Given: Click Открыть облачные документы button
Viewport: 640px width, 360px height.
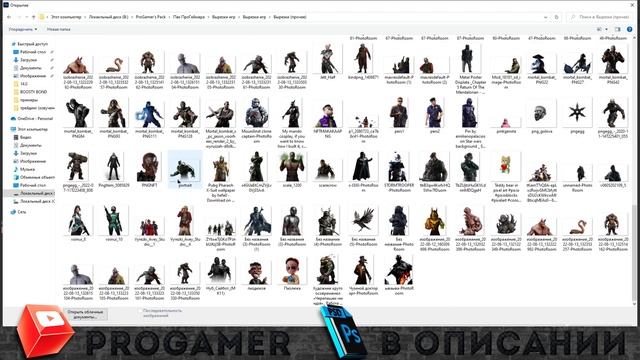Looking at the screenshot, I should pos(85,314).
